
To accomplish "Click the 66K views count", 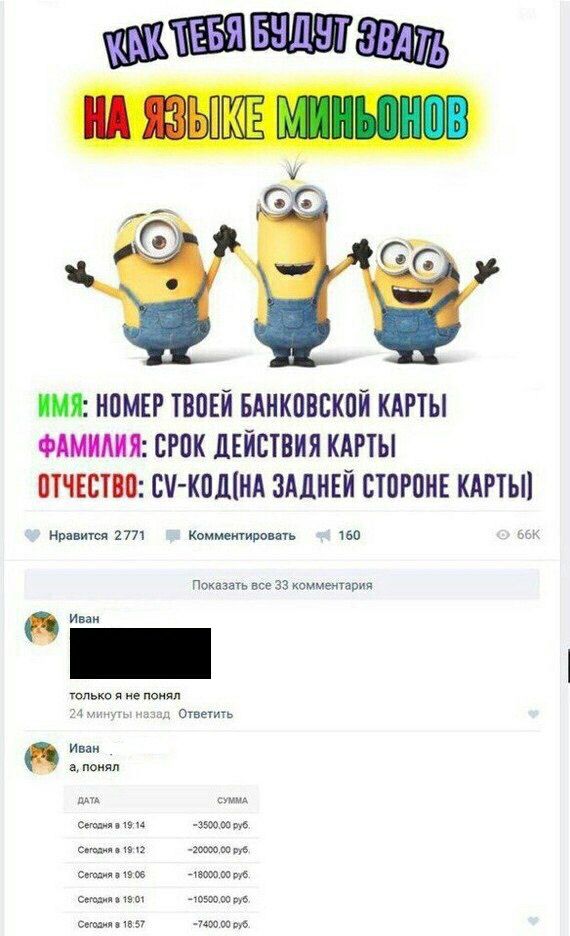I will pos(528,535).
